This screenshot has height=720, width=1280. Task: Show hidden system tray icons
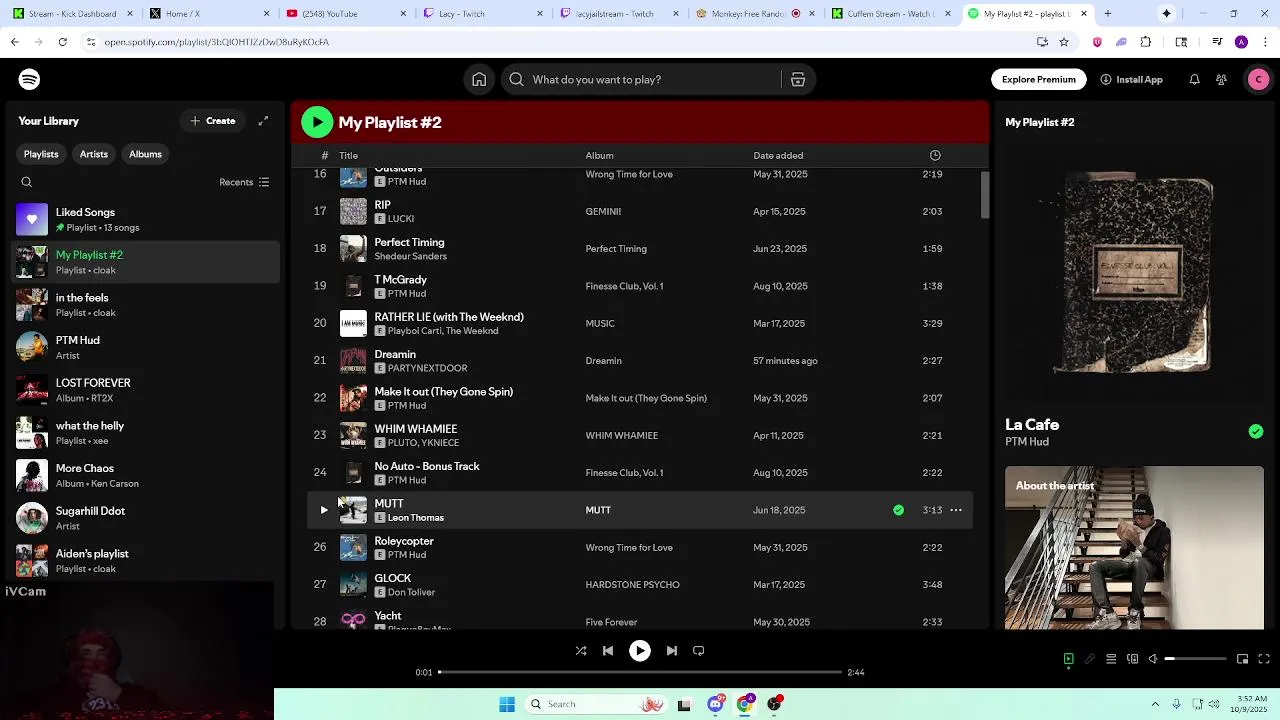click(x=1155, y=704)
